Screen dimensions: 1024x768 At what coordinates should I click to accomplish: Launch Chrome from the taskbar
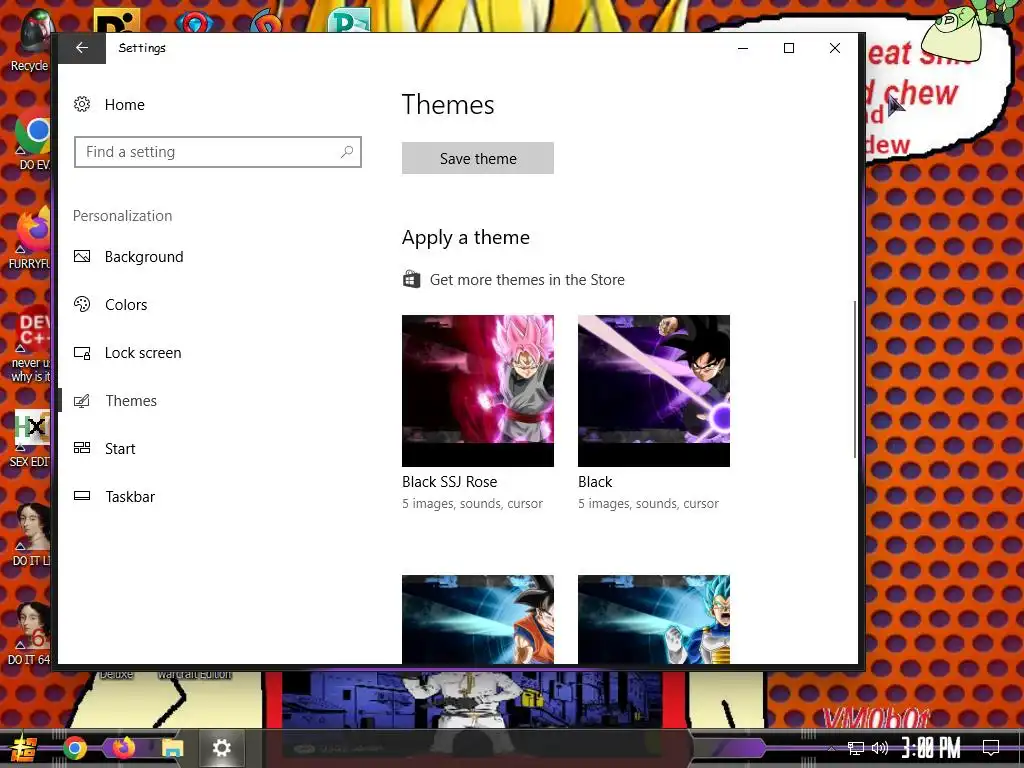click(x=74, y=748)
